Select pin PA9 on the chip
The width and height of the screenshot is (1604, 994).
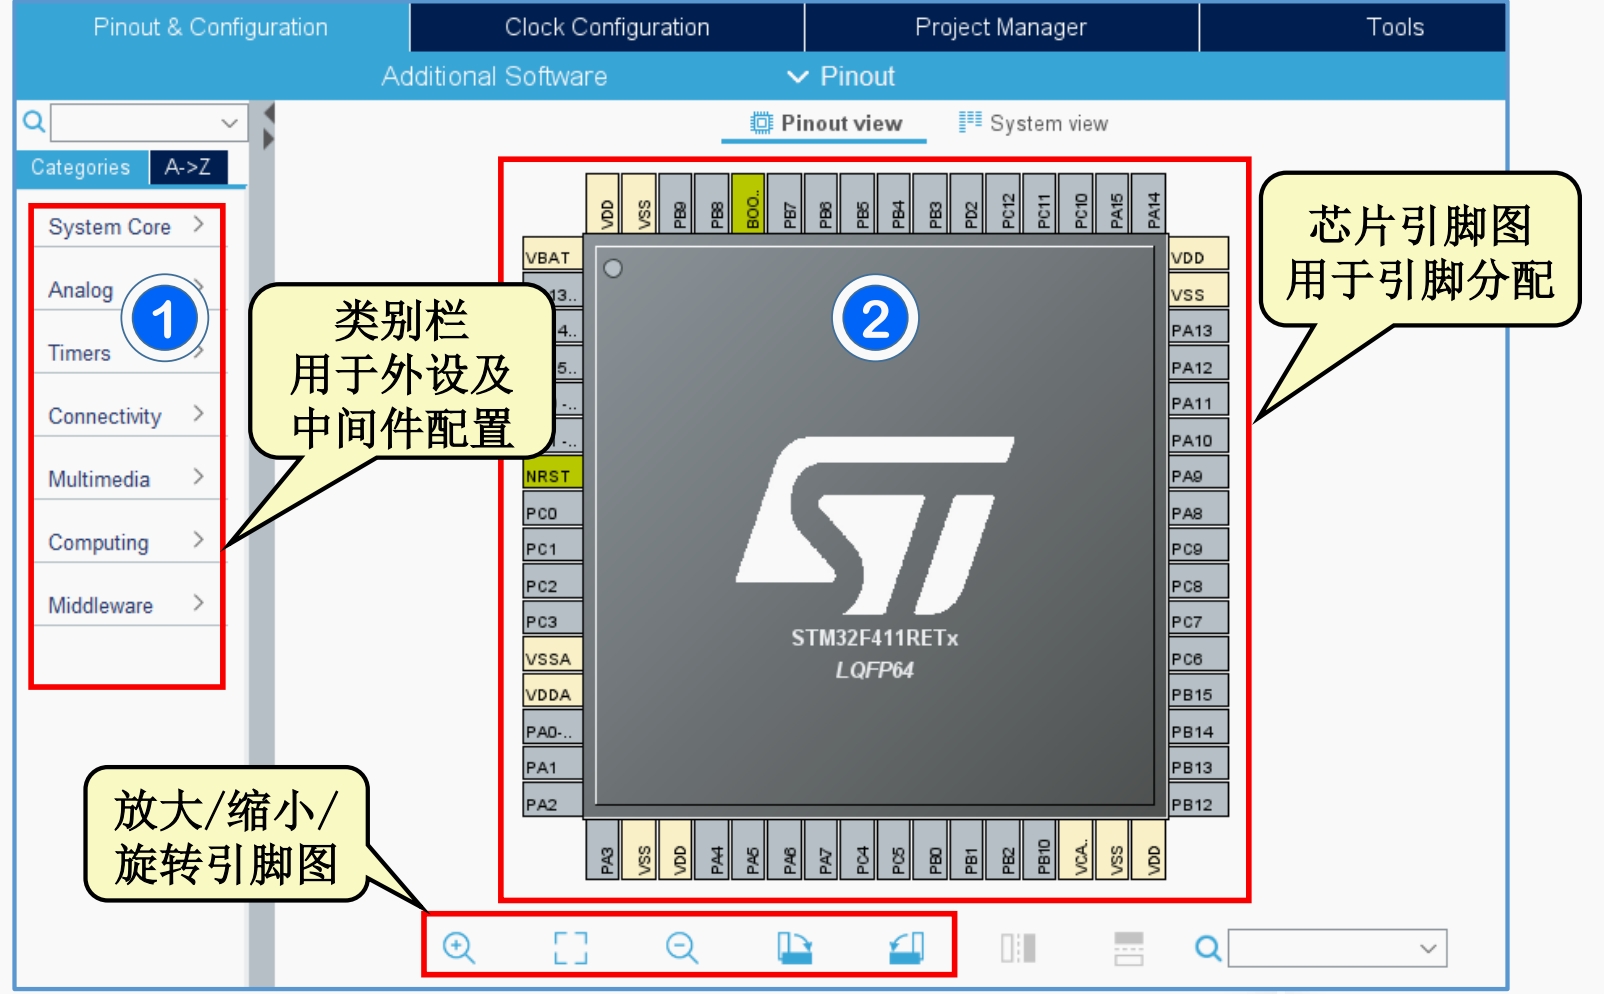pos(1198,476)
